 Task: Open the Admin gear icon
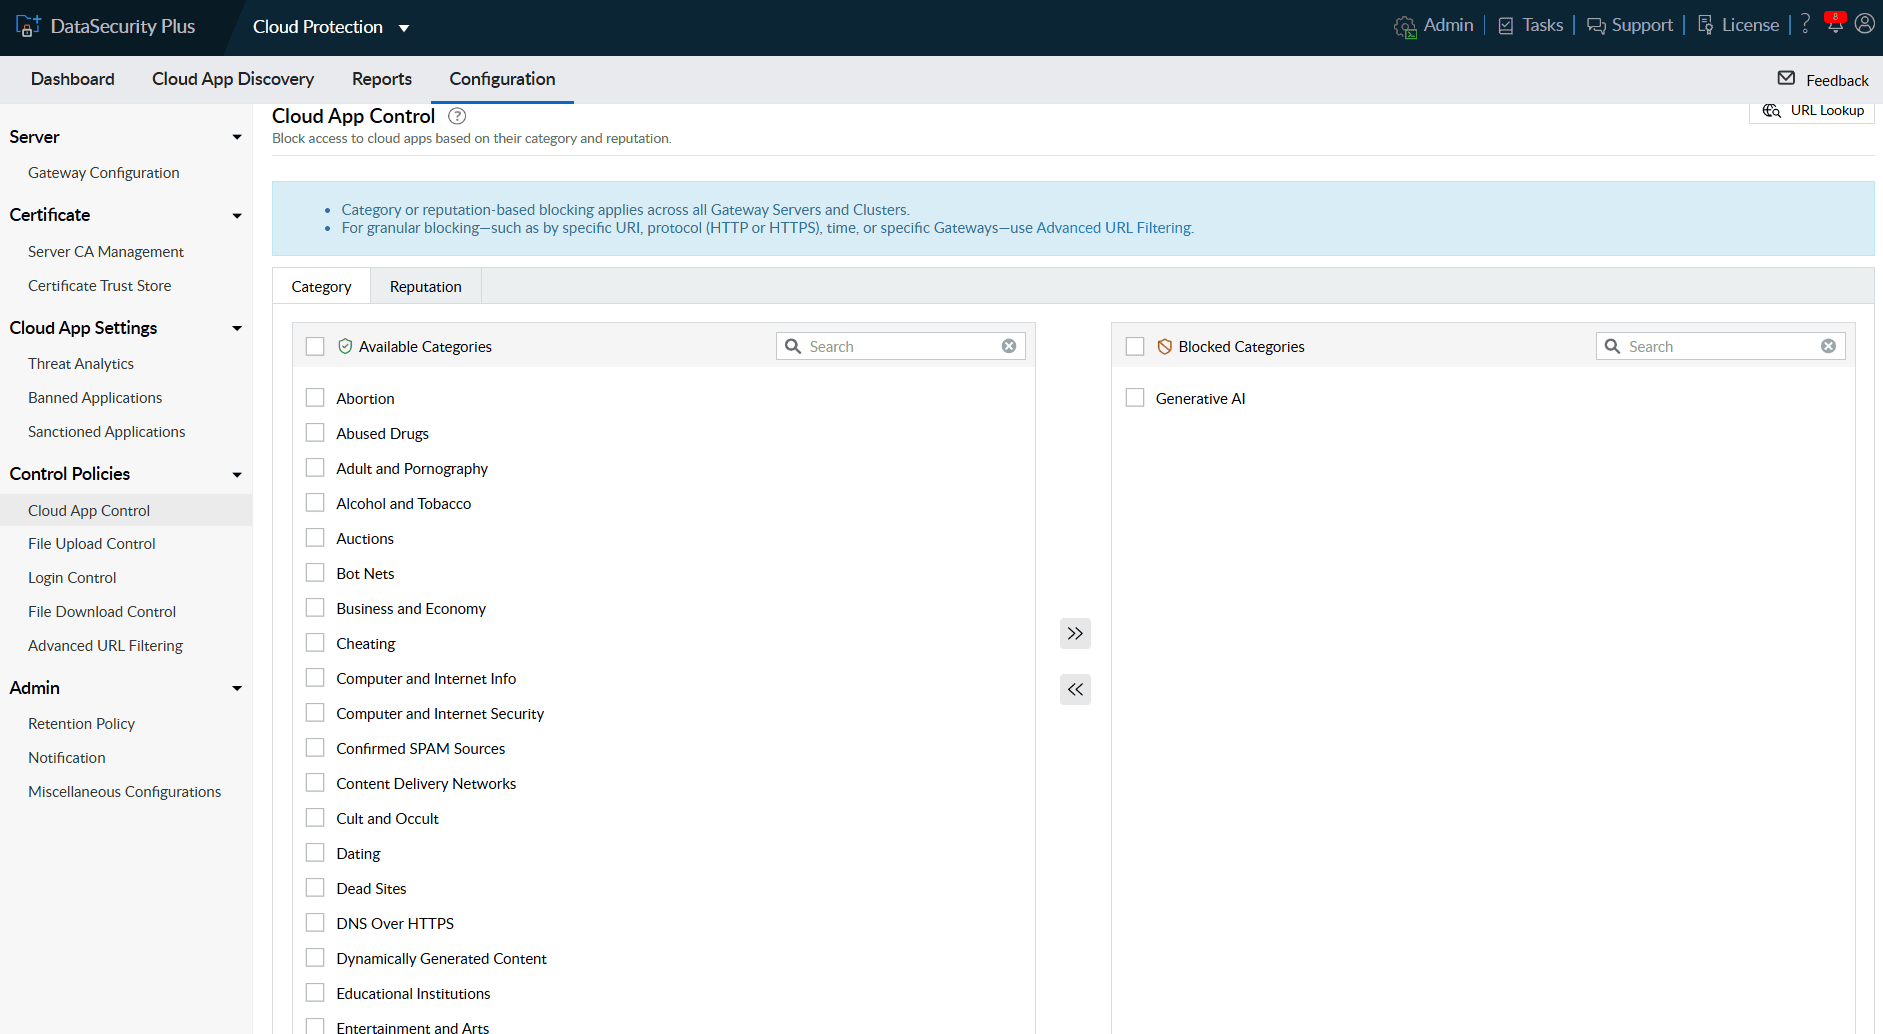[x=1405, y=27]
